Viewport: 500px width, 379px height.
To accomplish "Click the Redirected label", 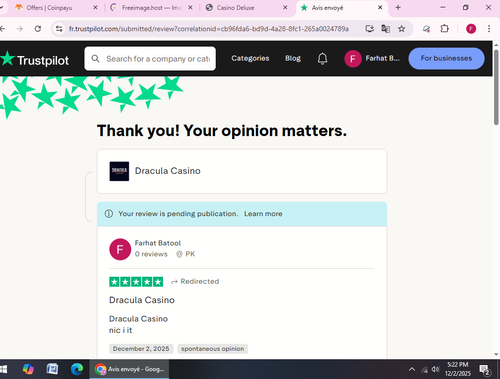I will pyautogui.click(x=195, y=281).
